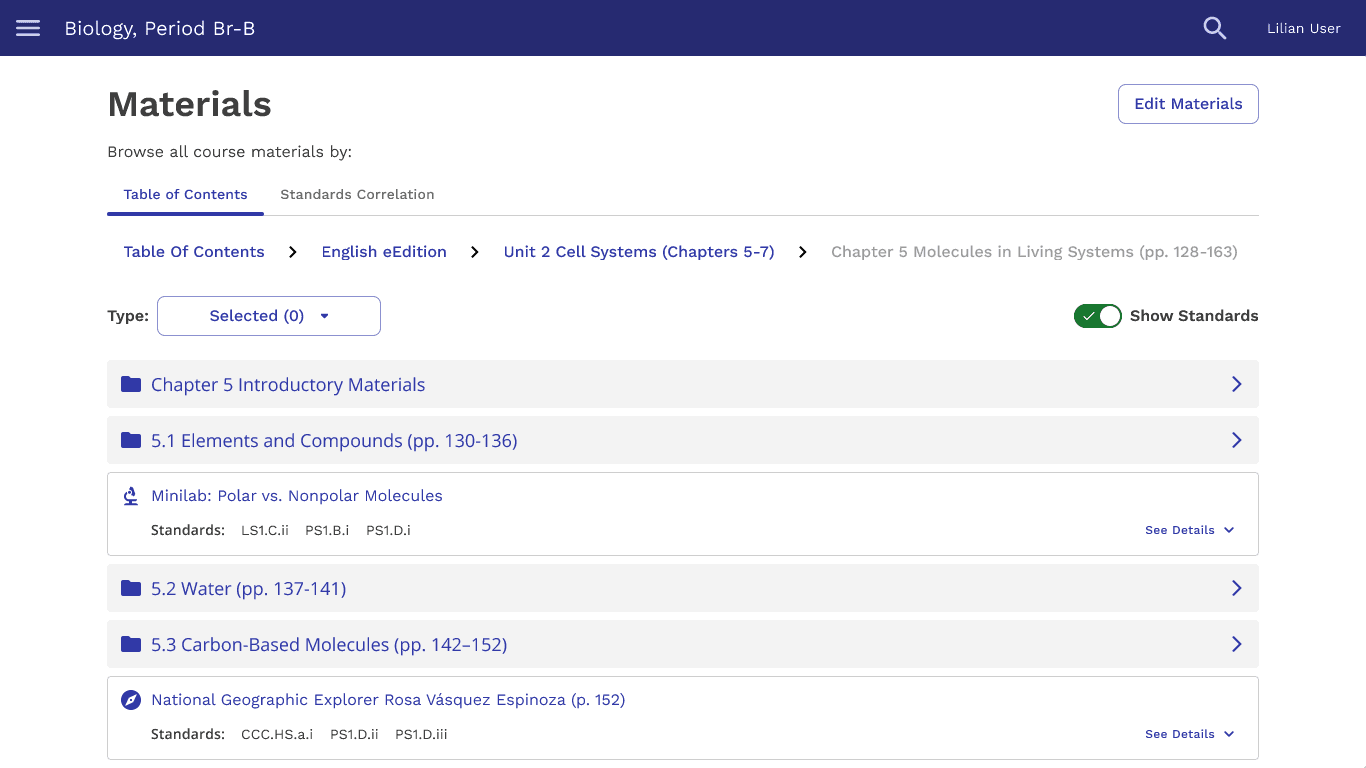Navigate to Unit 2 Cell Systems via breadcrumb

[x=639, y=251]
